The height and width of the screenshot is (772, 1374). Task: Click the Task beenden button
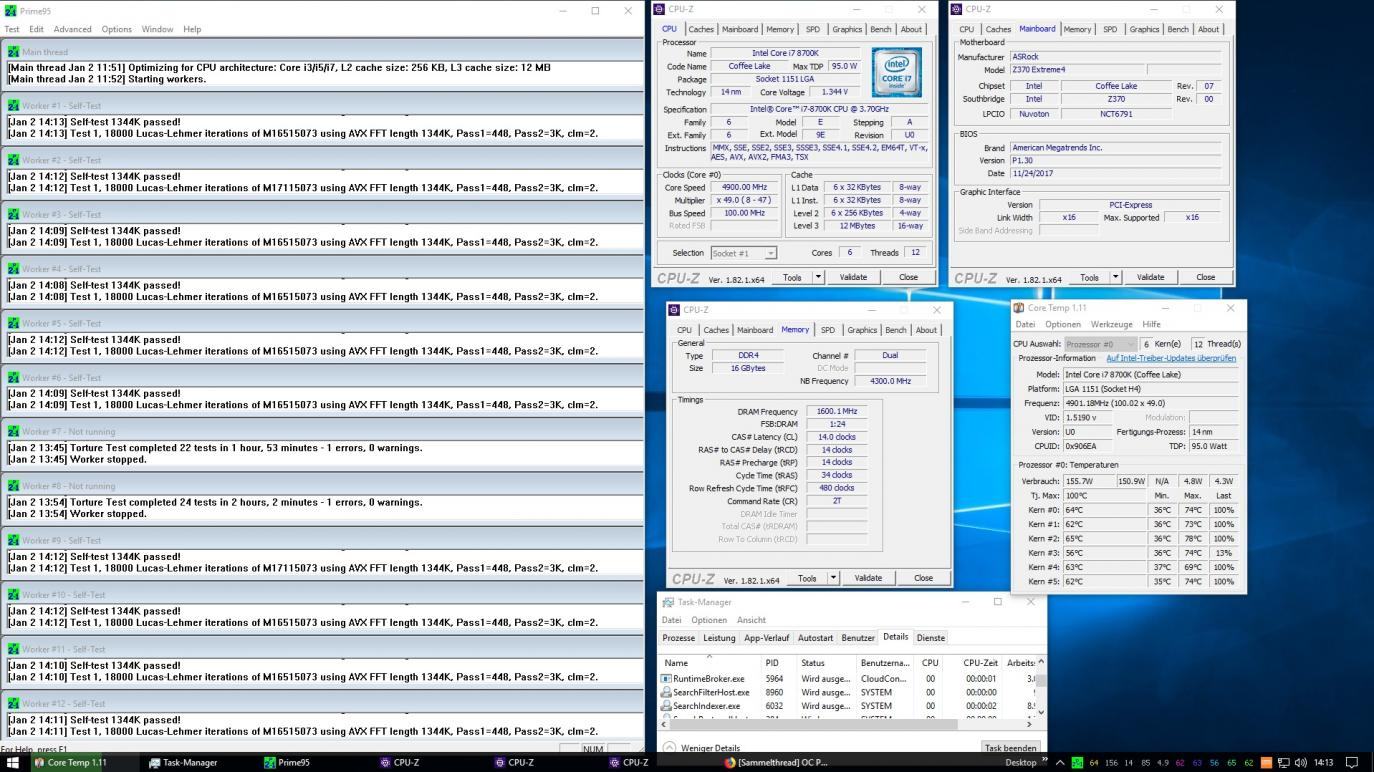tap(1010, 748)
